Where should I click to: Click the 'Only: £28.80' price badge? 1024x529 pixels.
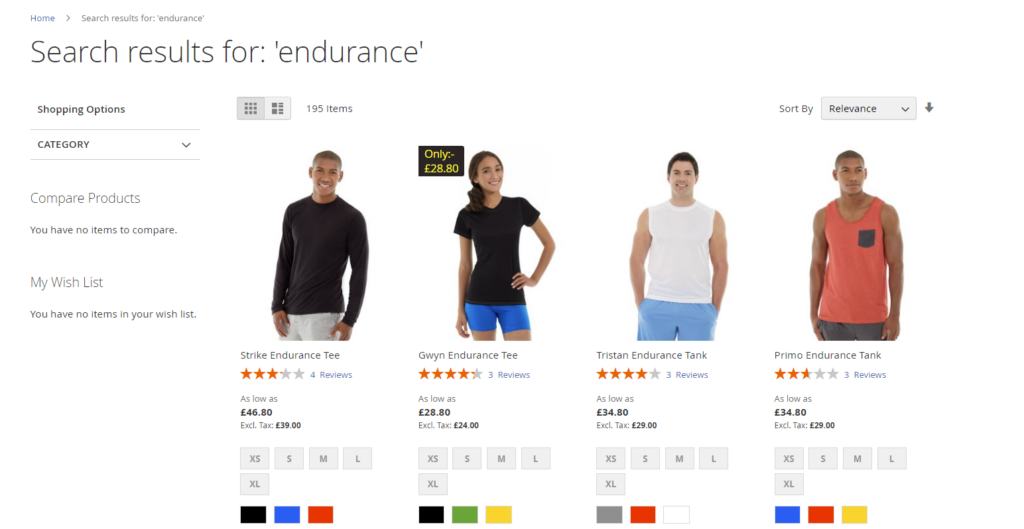click(x=441, y=161)
